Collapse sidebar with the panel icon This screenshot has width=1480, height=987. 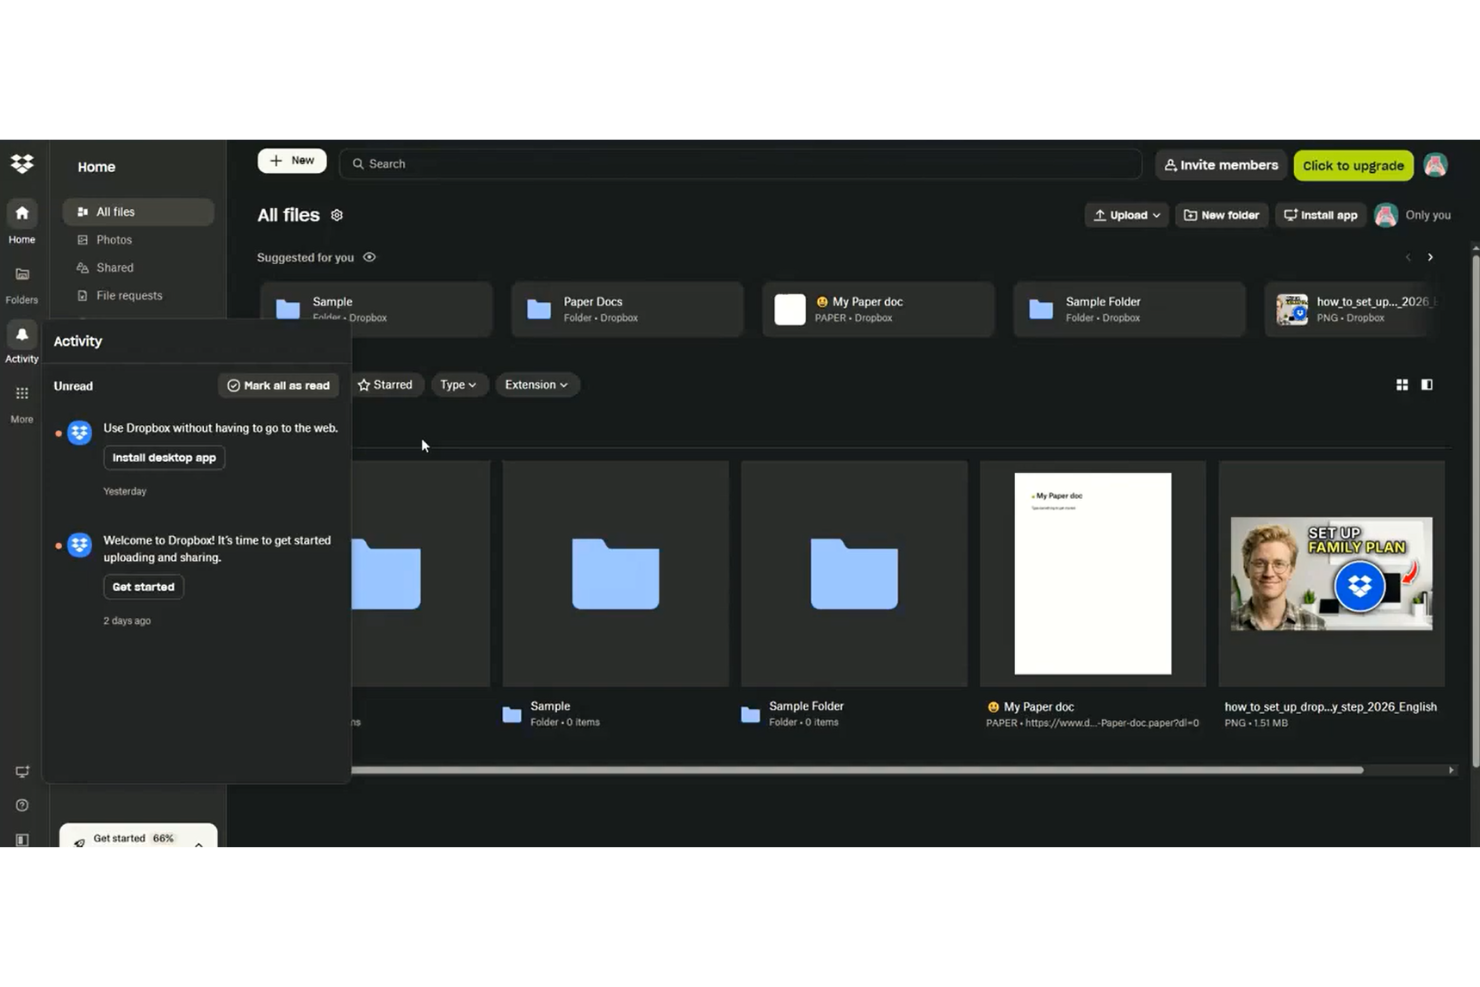(22, 840)
